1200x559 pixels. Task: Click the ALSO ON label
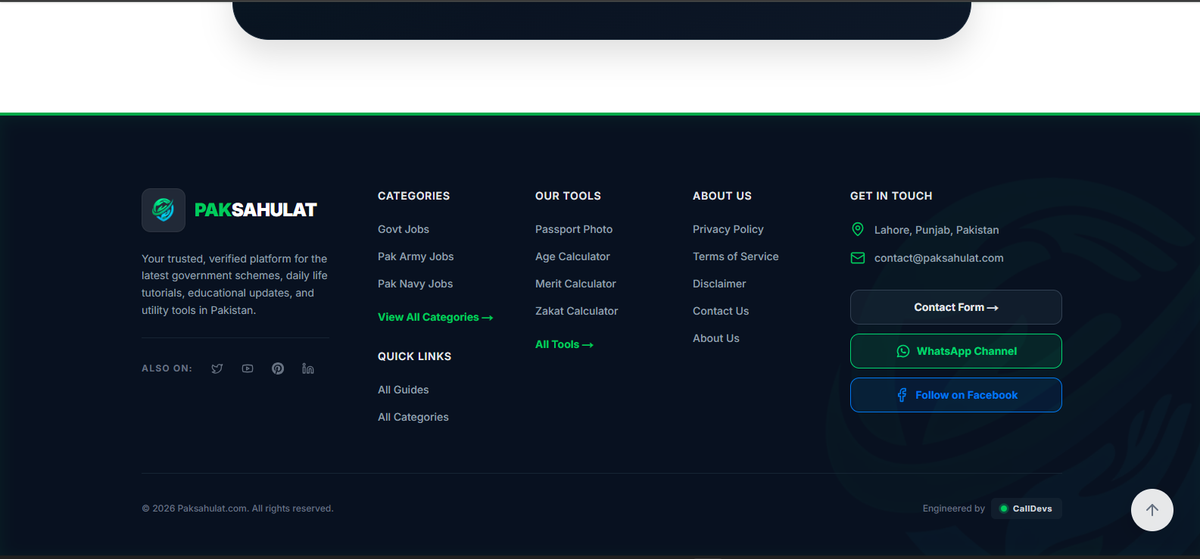tap(167, 369)
